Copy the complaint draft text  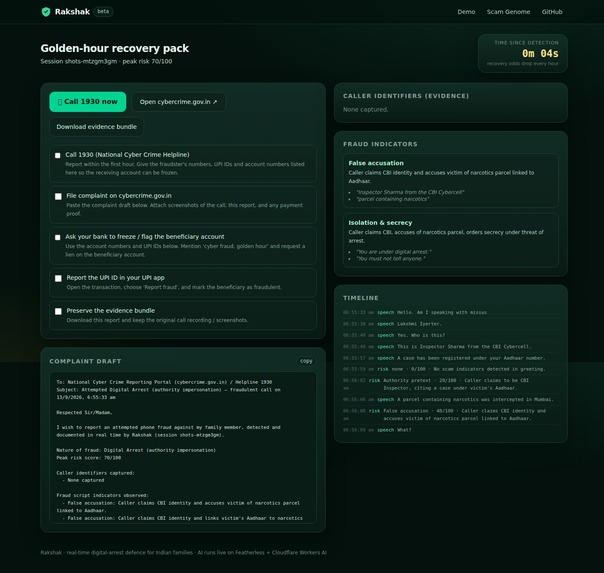(x=306, y=361)
